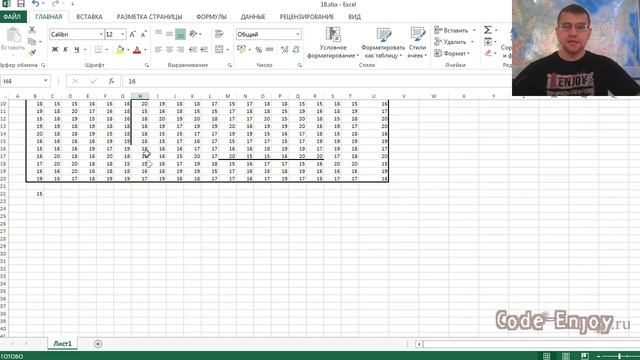Add a new sheet with the plus button
The width and height of the screenshot is (640, 360).
tap(98, 344)
